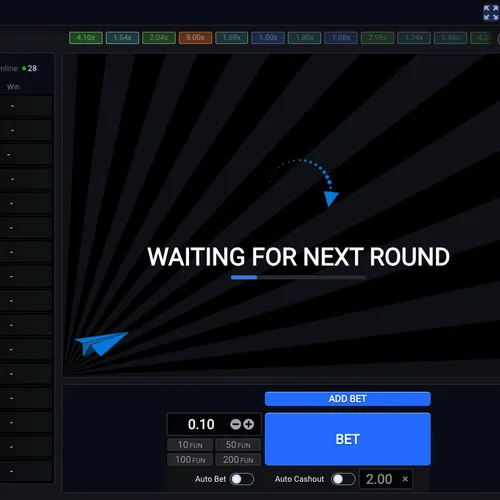The image size is (500, 500).
Task: Increase bet with plus icon
Action: coord(248,424)
